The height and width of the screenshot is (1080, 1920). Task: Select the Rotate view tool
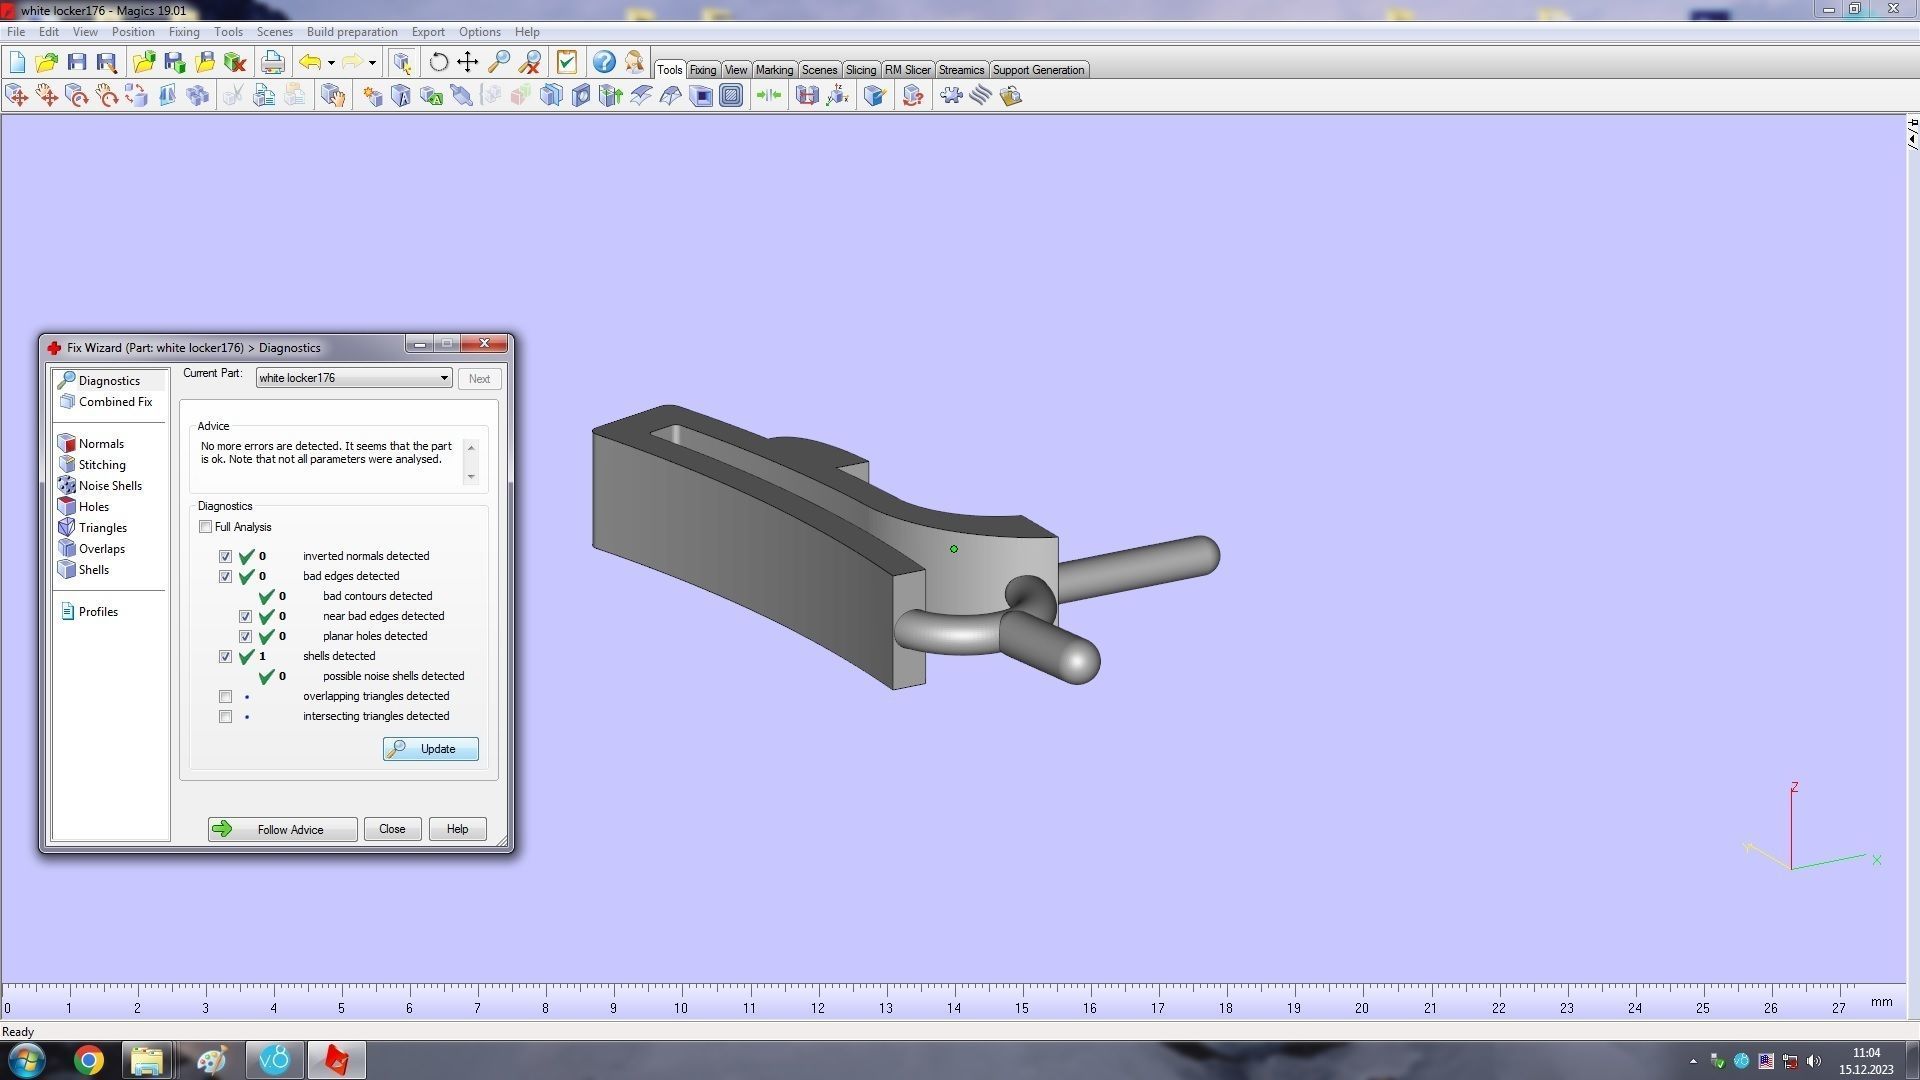(438, 63)
